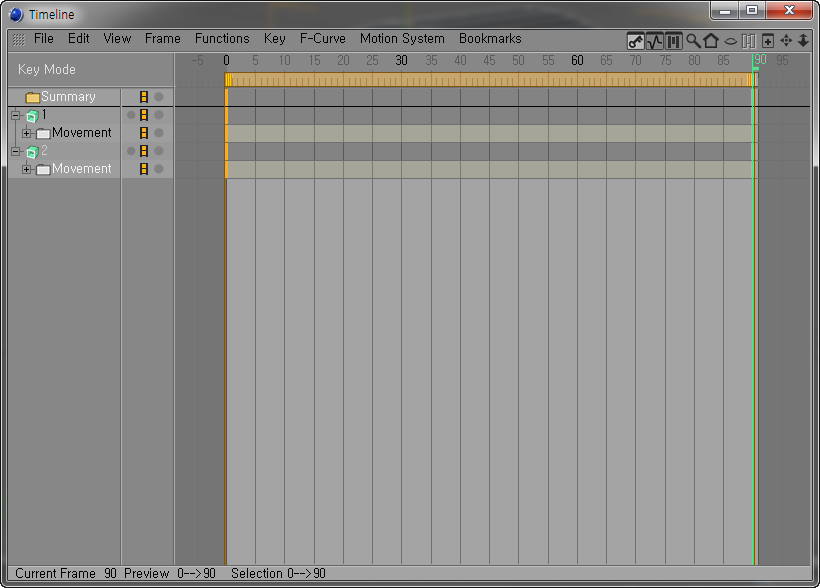The image size is (820, 588).
Task: Click the Current Frame 90 status text
Action: click(x=66, y=574)
